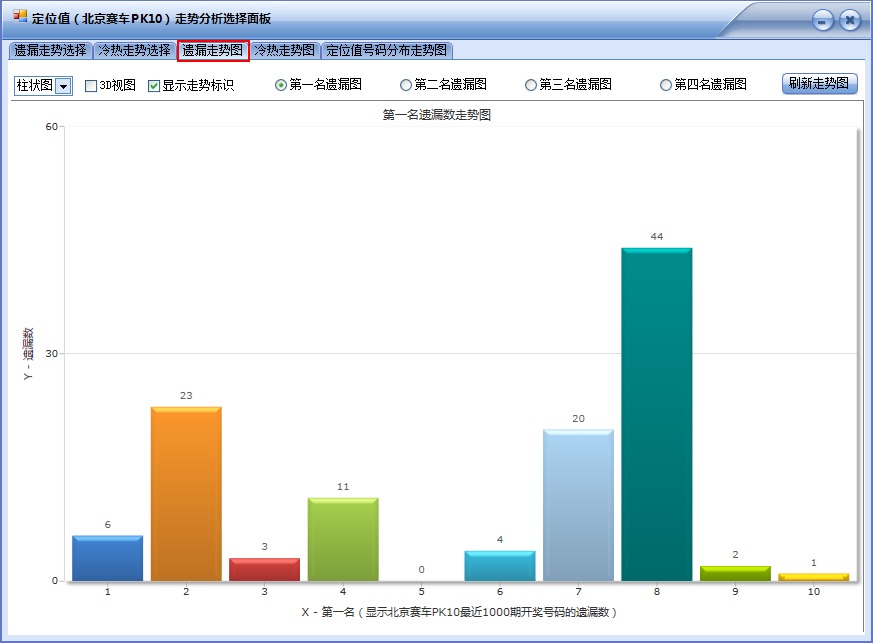
Task: Click the green bar for number 4
Action: pos(343,539)
